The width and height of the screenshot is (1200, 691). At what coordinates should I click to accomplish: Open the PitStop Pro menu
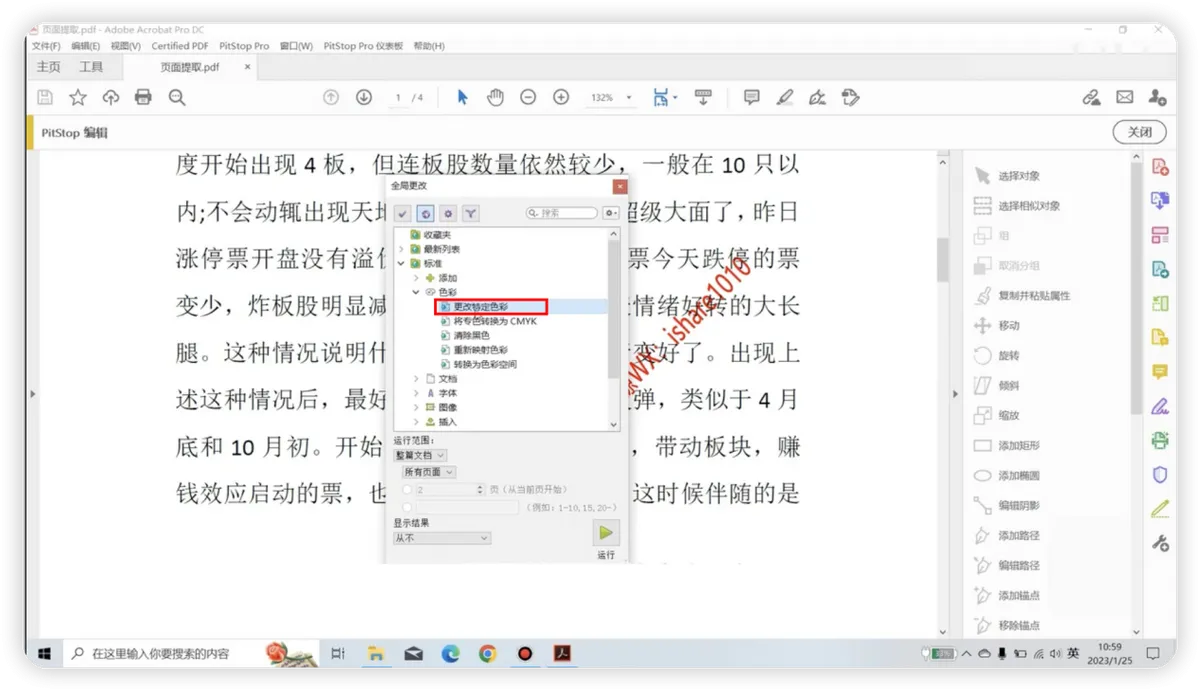pyautogui.click(x=244, y=46)
